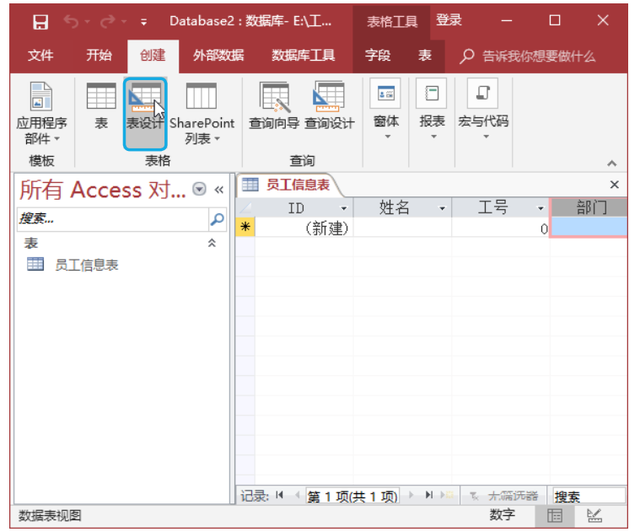Viewport: 640px width, 532px height.
Task: Collapse the 表 group in navigation pane
Action: (212, 243)
